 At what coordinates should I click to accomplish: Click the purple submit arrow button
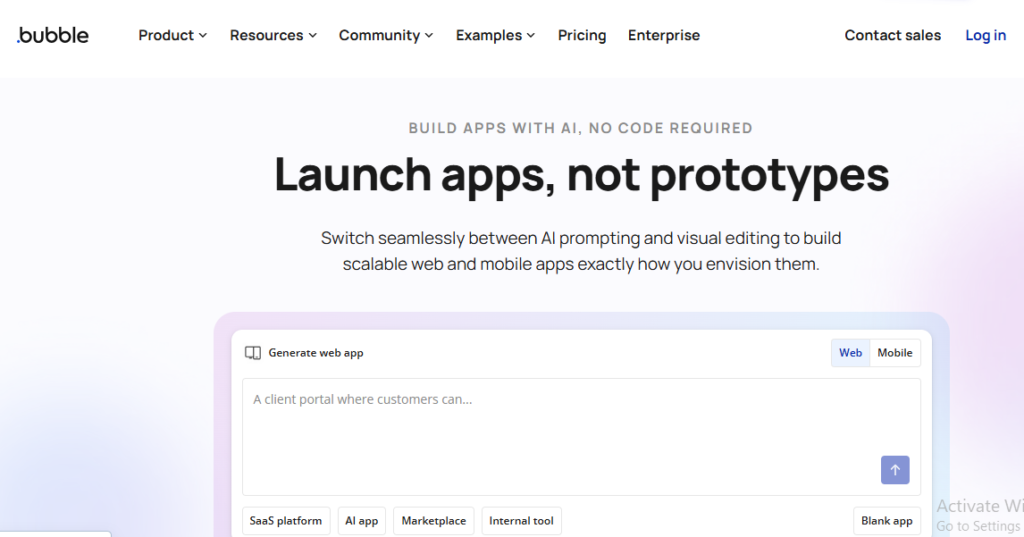(x=895, y=470)
